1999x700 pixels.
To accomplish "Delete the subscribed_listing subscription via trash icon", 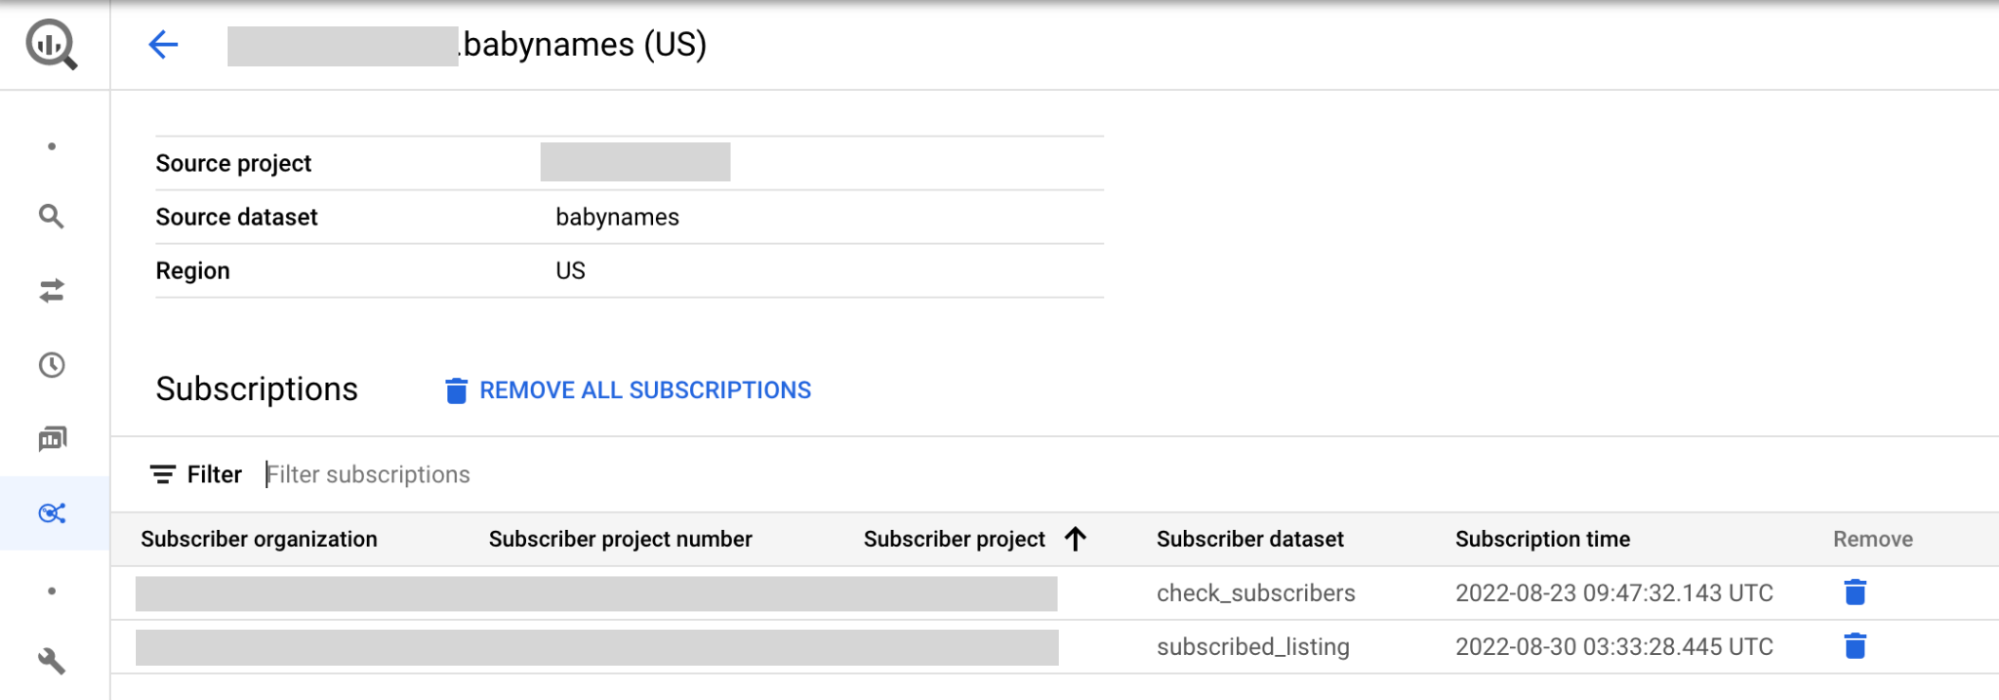I will tap(1855, 646).
